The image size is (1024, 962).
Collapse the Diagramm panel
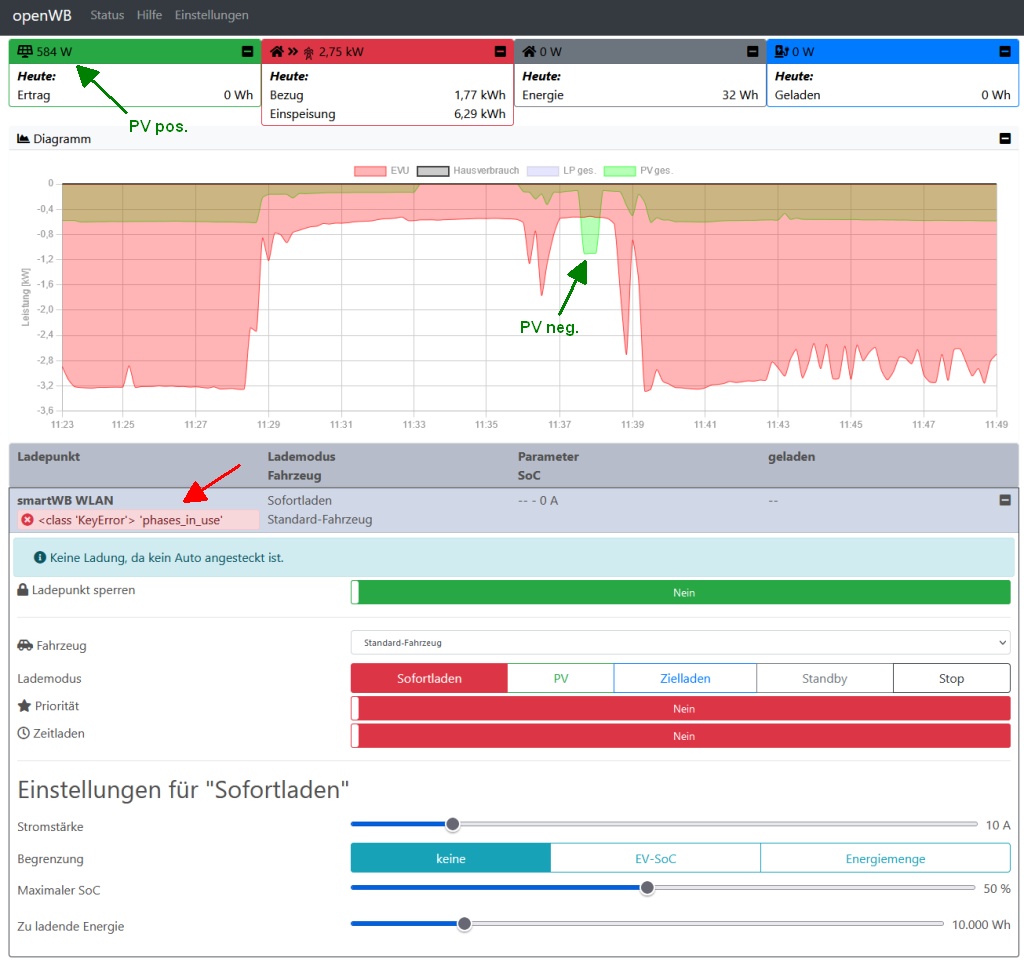click(1005, 139)
